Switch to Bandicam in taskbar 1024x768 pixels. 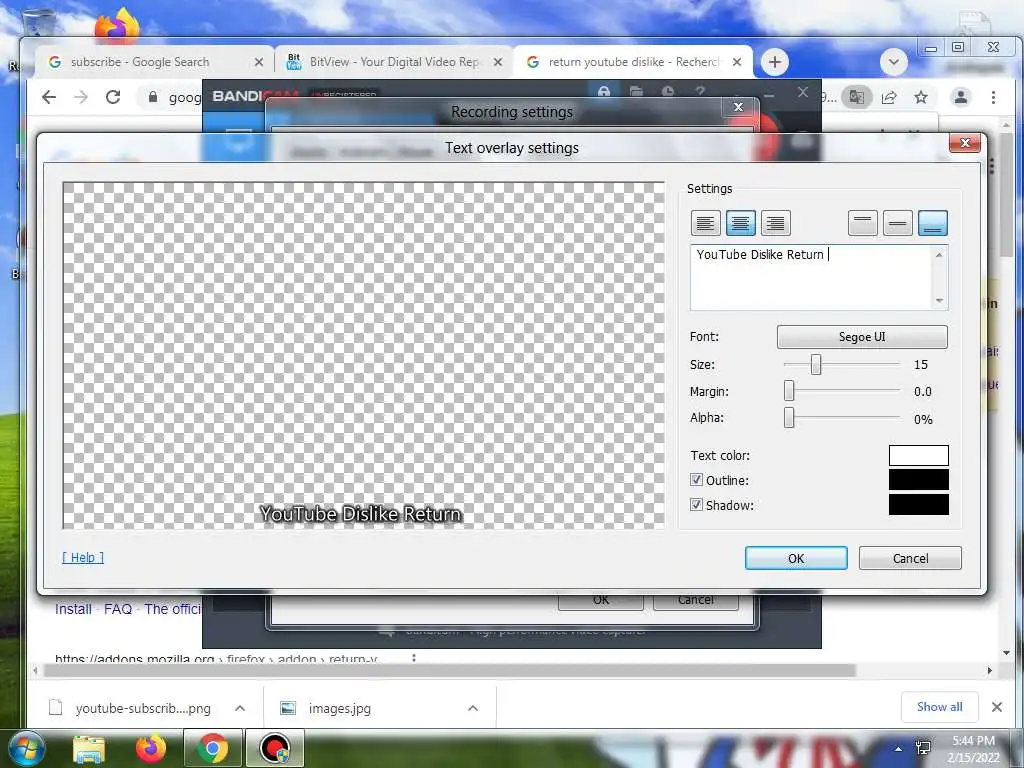tap(275, 748)
